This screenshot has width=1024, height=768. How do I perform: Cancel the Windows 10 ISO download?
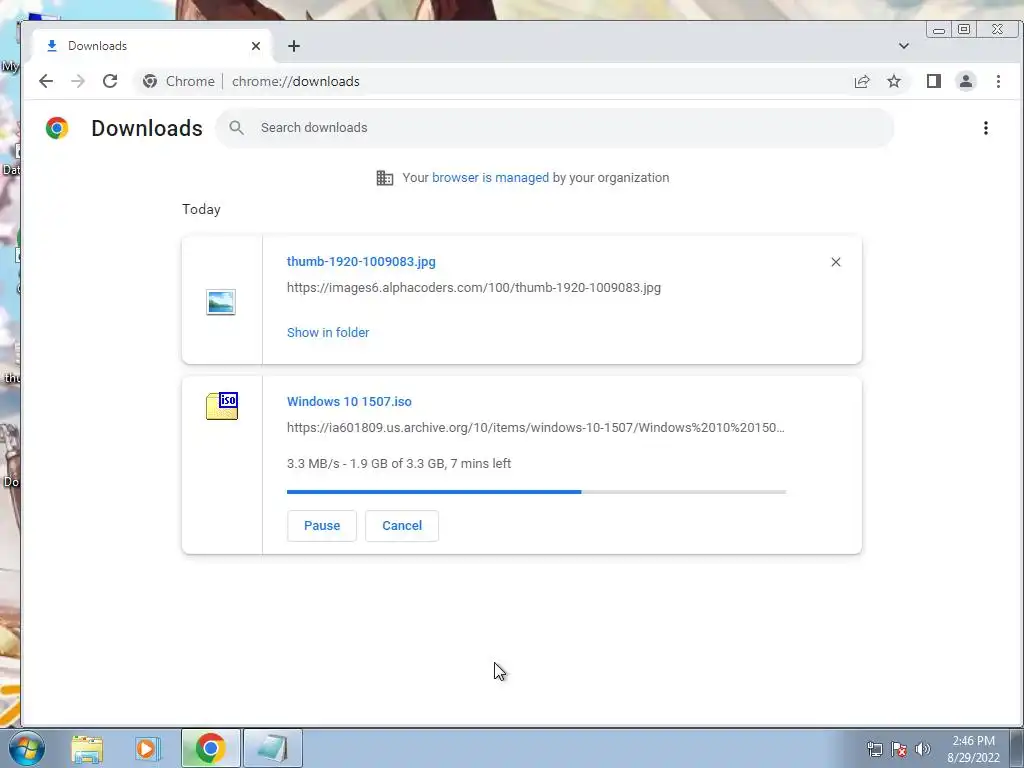click(402, 526)
